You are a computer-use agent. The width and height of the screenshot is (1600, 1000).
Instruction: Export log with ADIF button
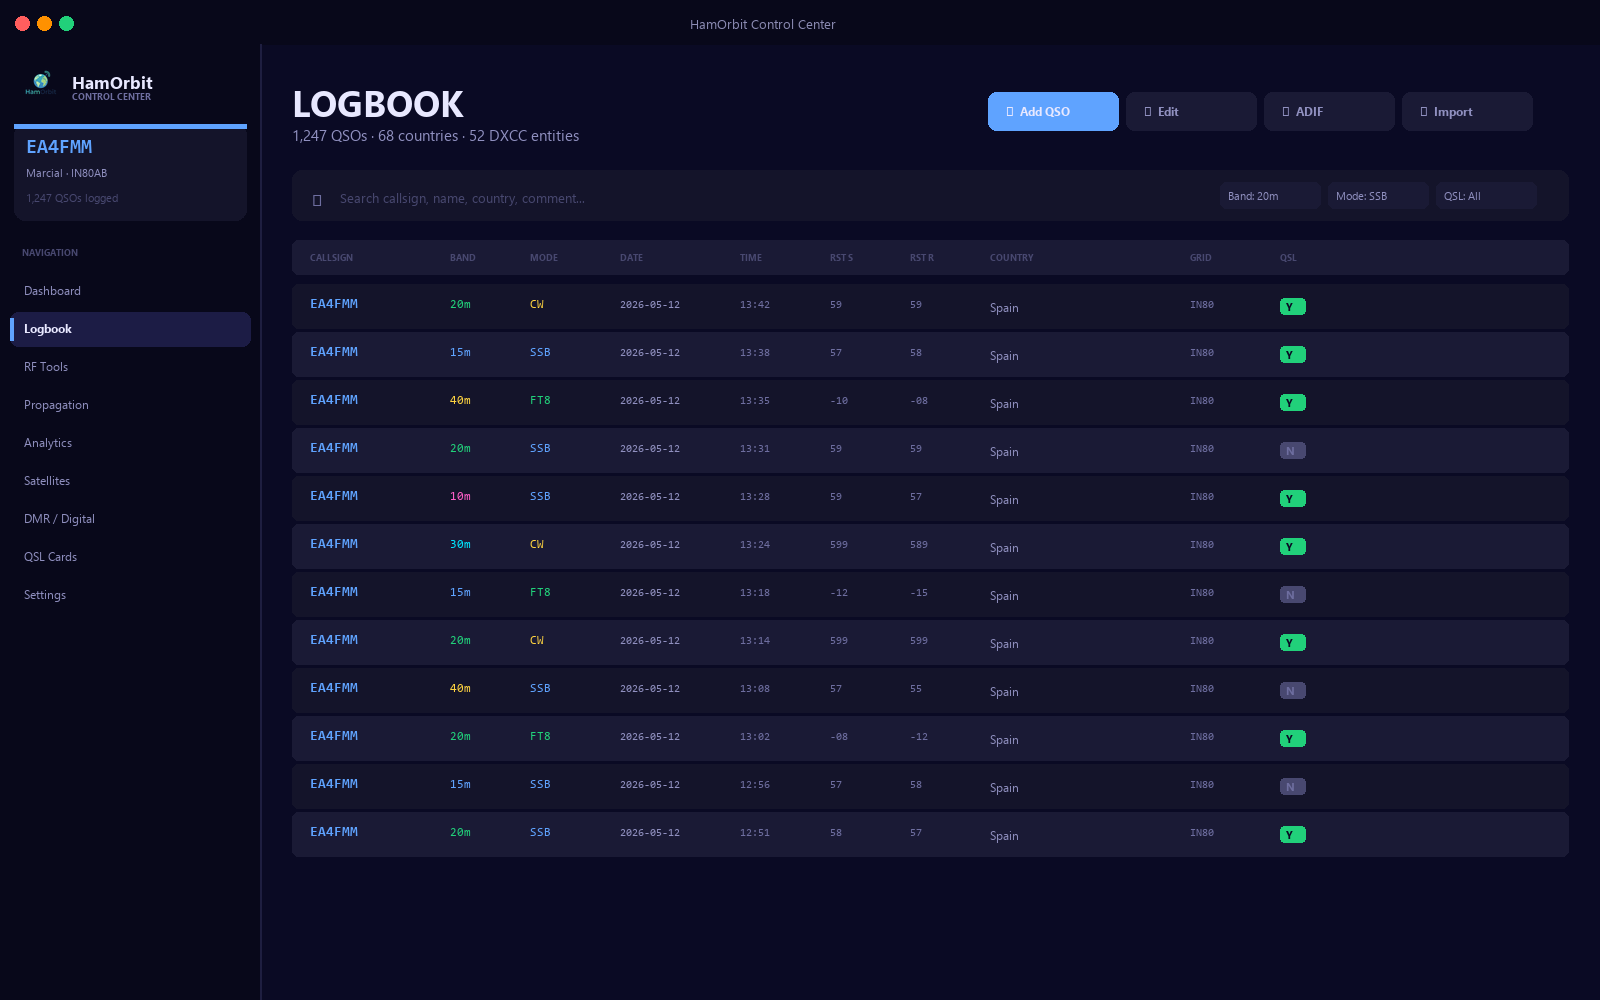tap(1329, 112)
